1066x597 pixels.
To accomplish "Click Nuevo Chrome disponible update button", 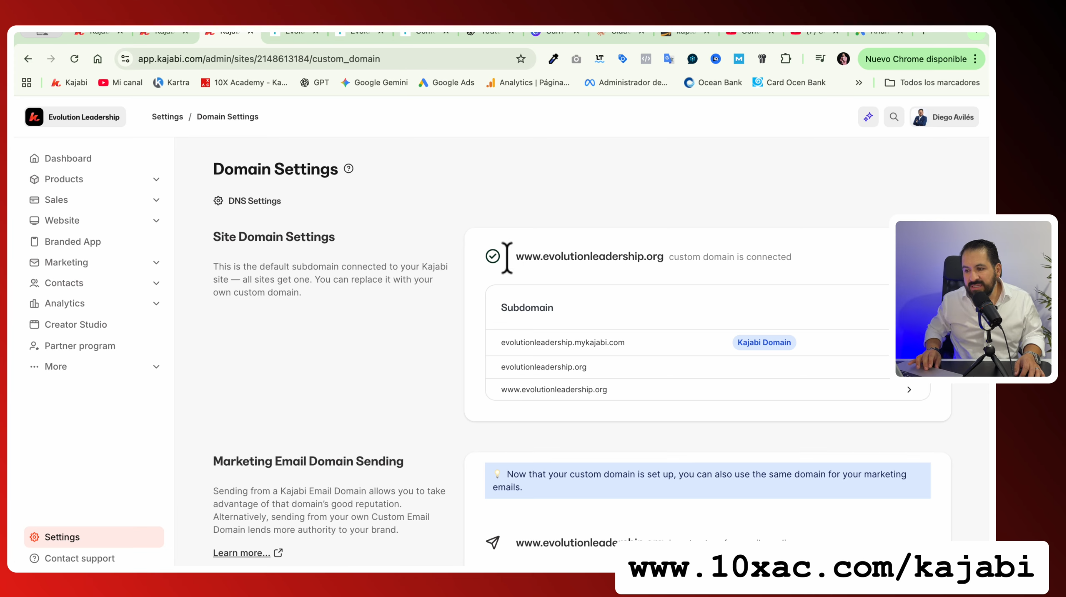I will pyautogui.click(x=921, y=59).
